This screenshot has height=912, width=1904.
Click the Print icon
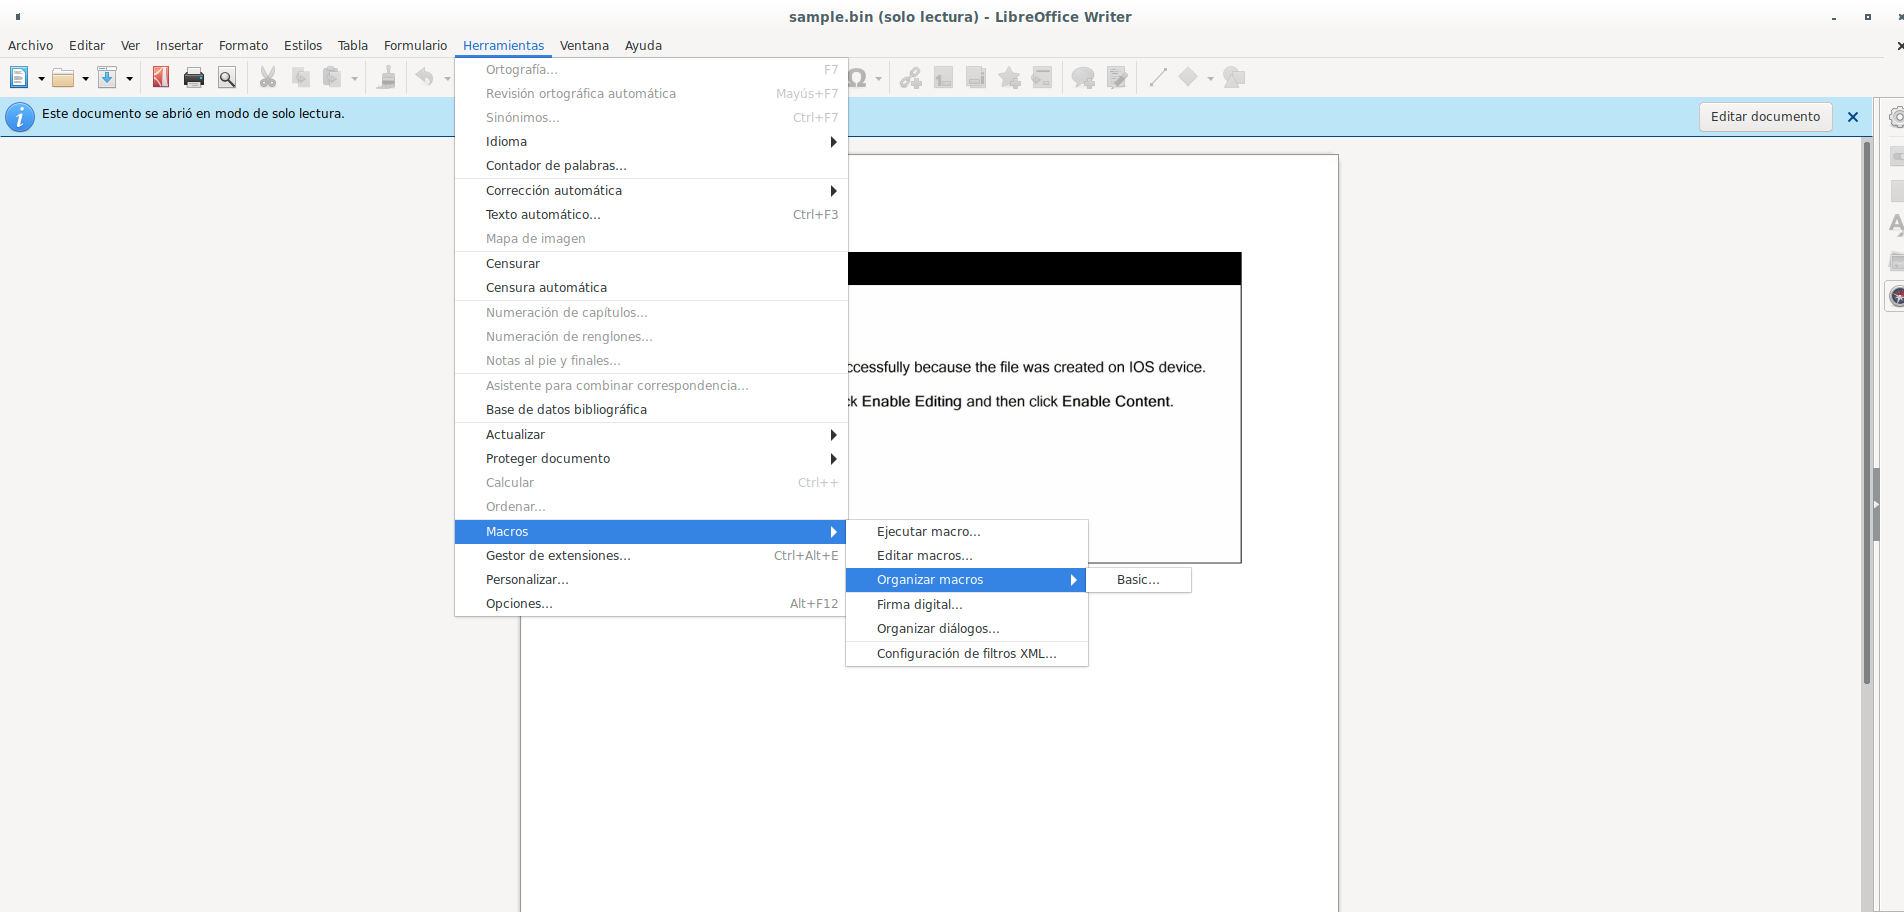coord(194,78)
